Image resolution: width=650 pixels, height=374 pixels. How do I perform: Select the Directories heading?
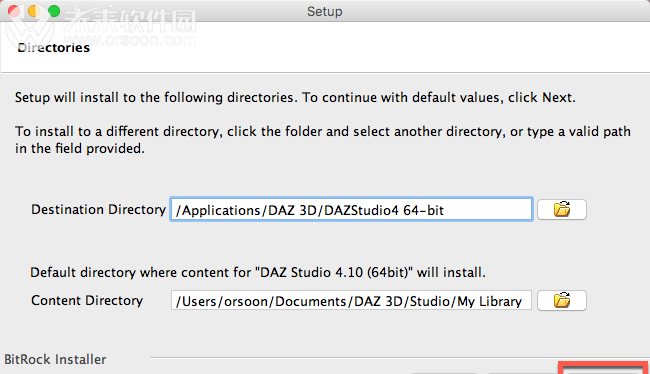pos(53,48)
